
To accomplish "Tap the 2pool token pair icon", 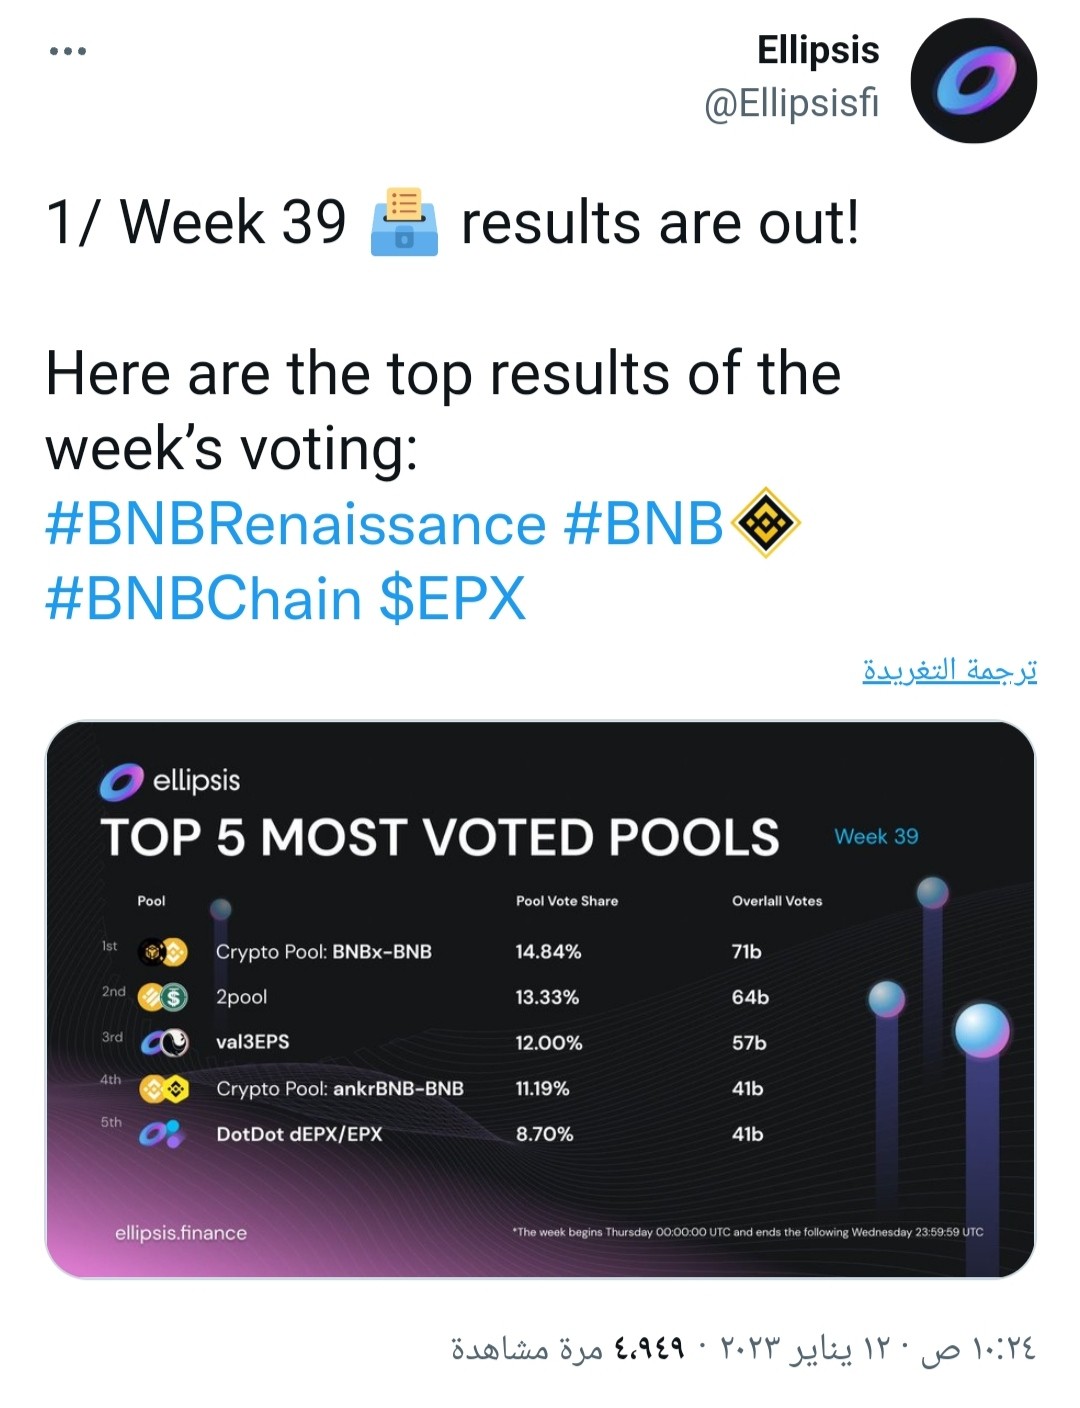I will 162,997.
